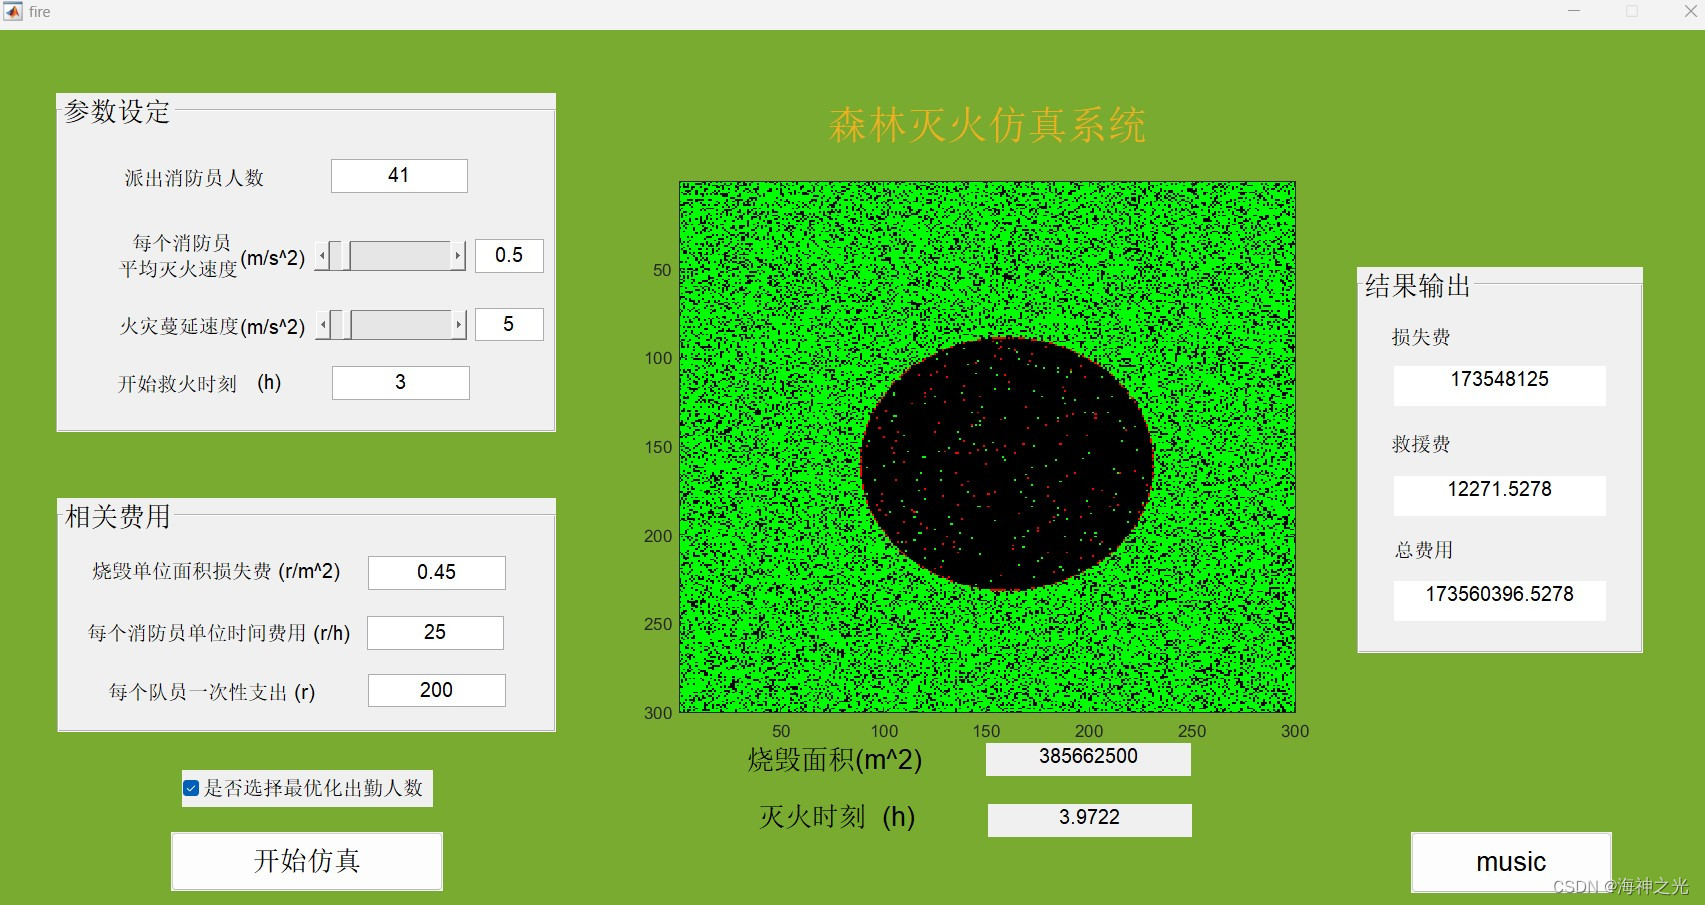Click the MATLAB icon in the title bar

(x=13, y=12)
